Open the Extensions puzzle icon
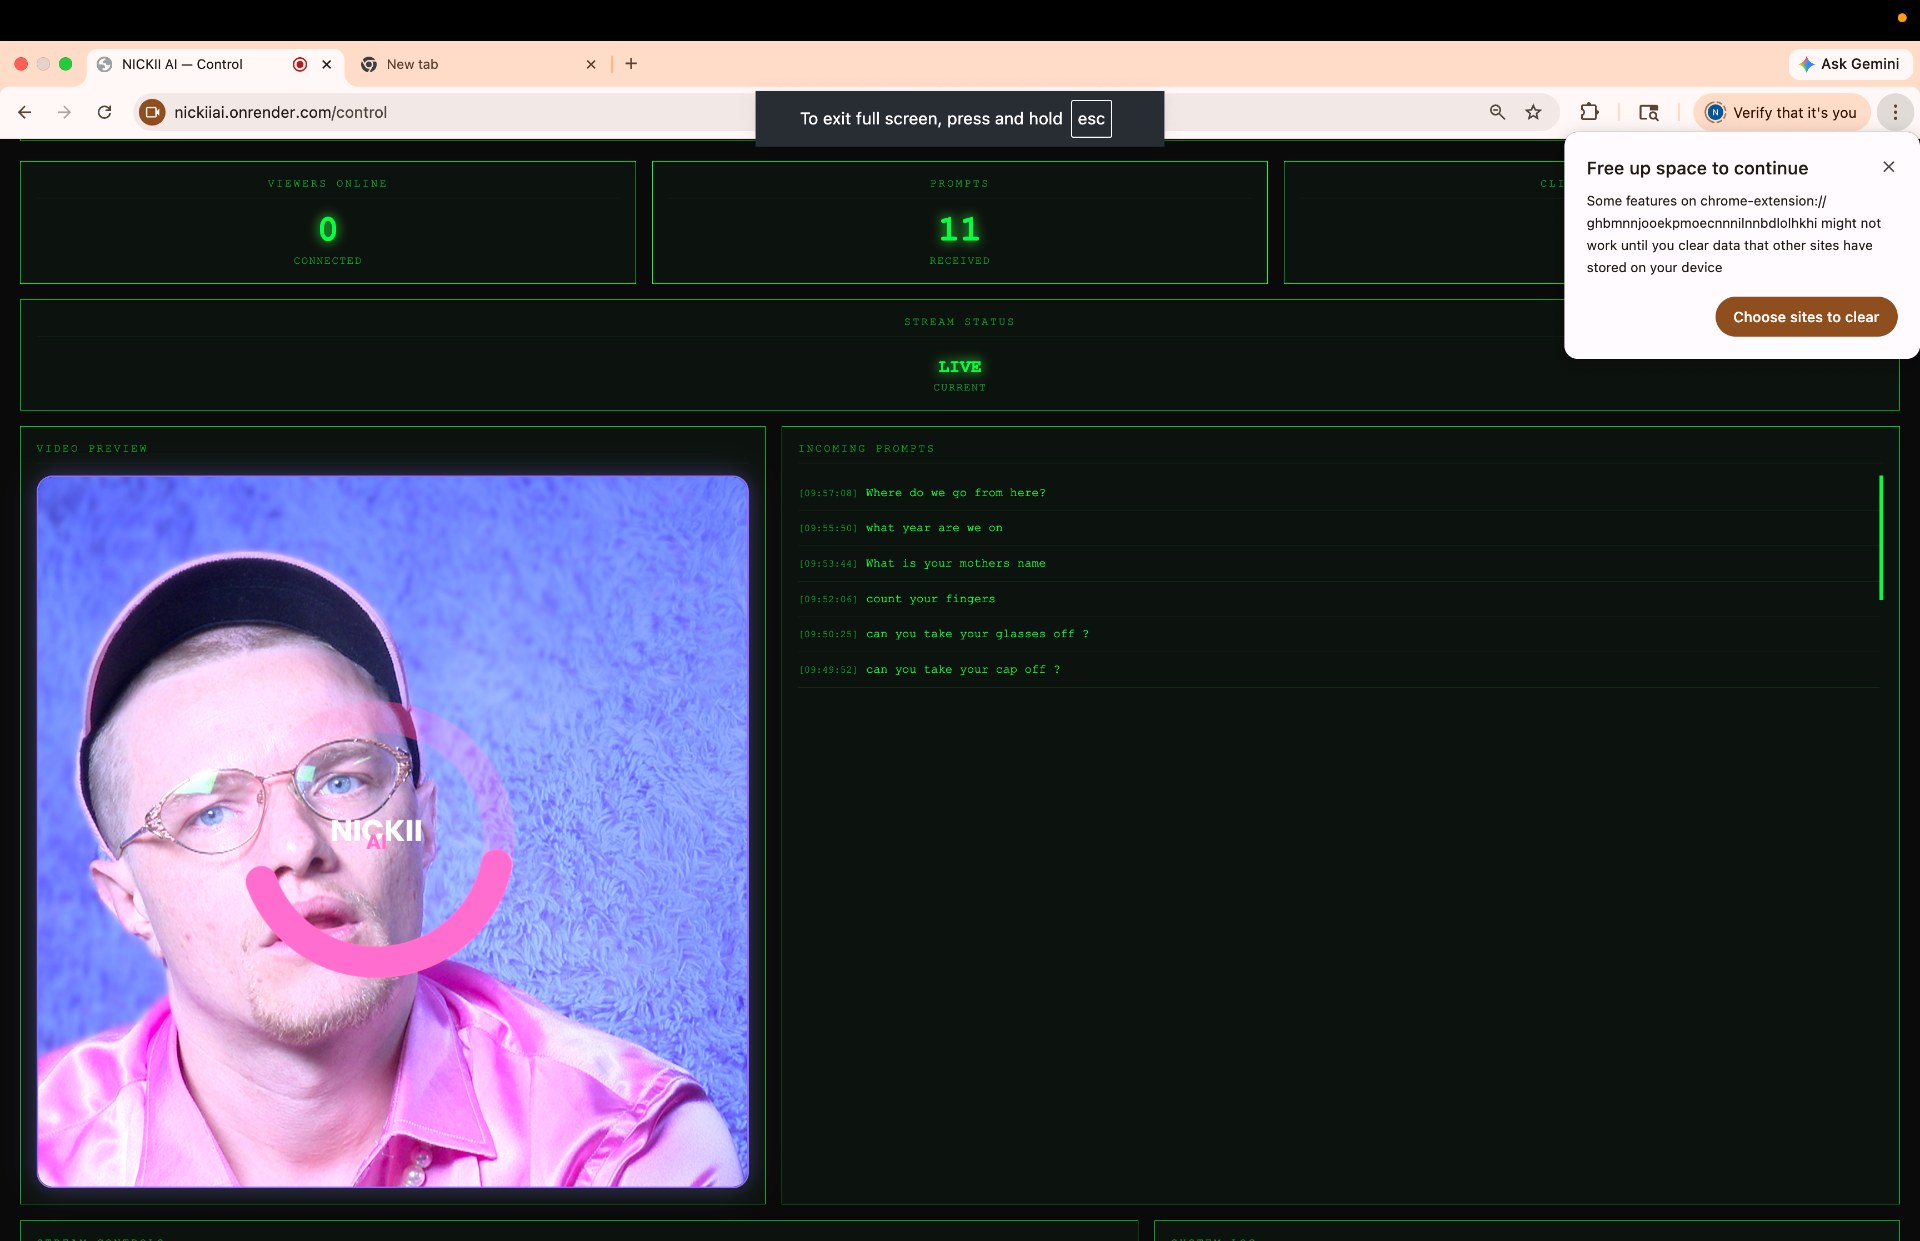The width and height of the screenshot is (1920, 1241). click(x=1589, y=112)
